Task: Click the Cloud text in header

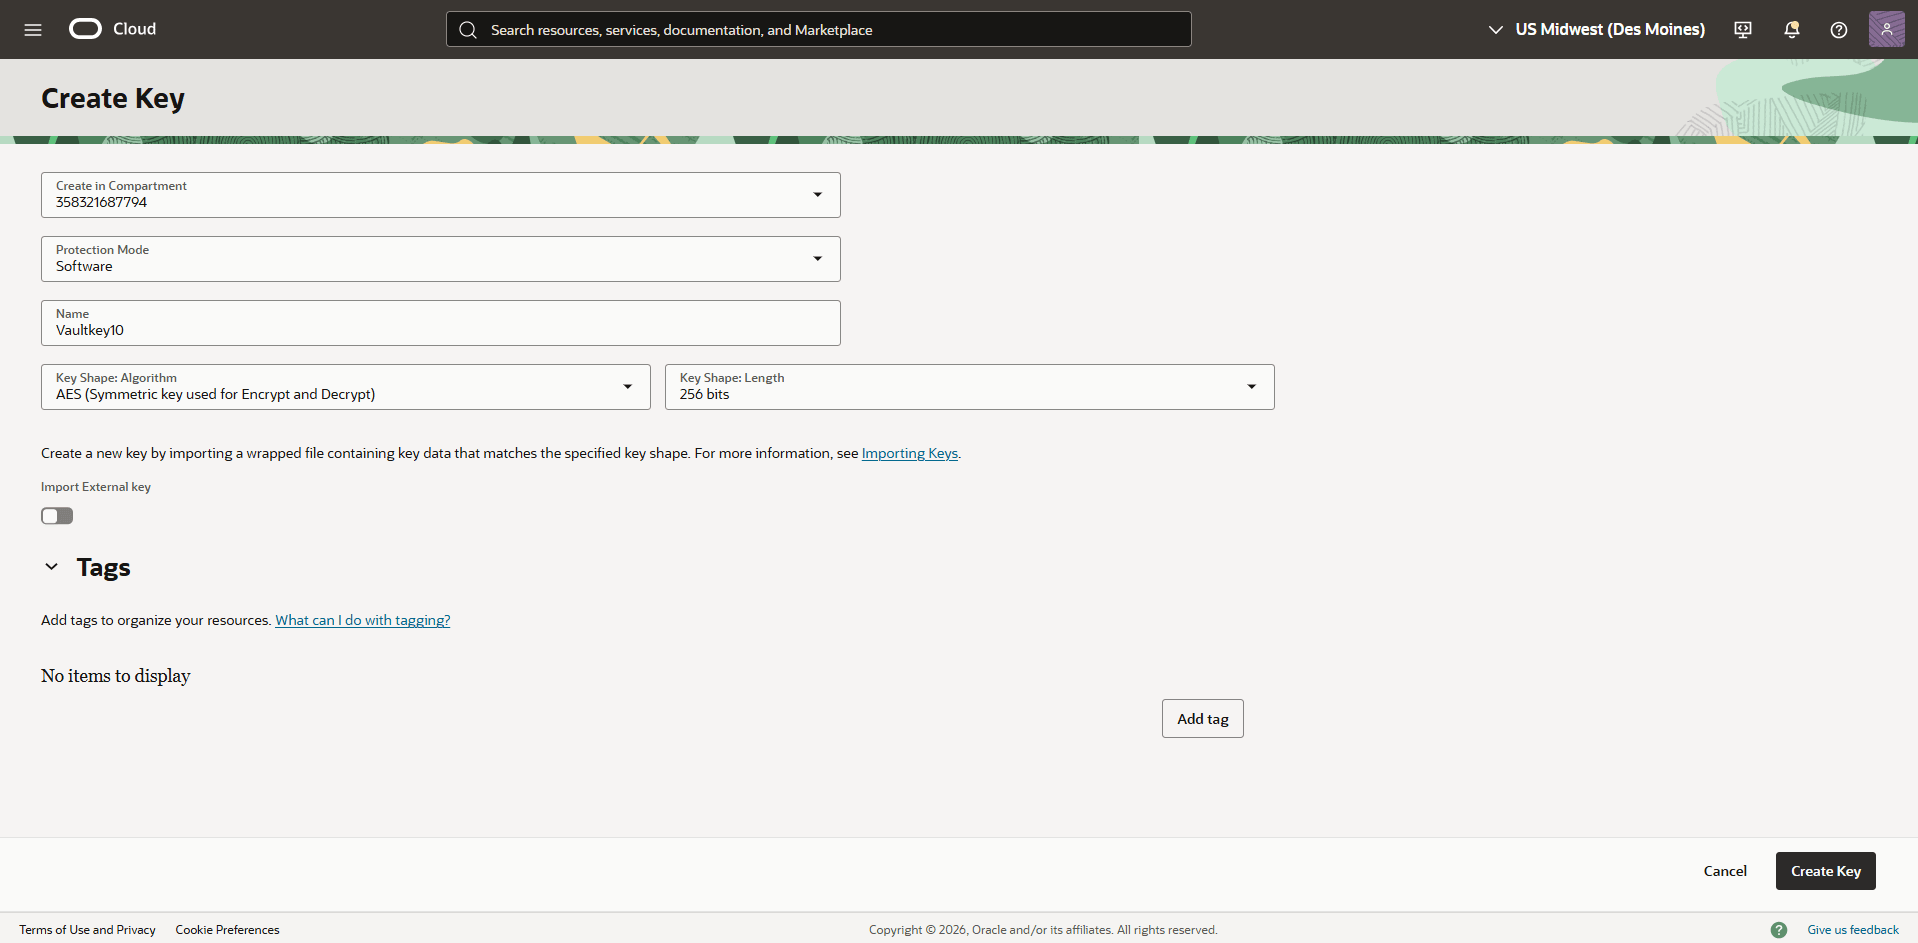Action: 134,29
